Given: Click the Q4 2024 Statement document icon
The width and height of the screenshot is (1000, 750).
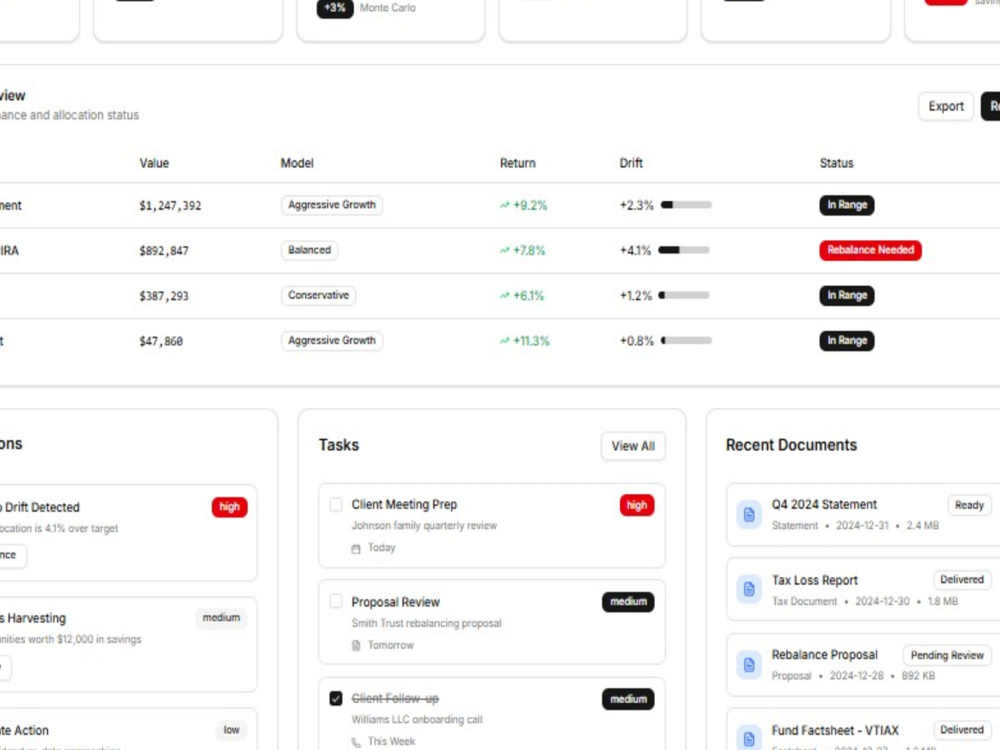Looking at the screenshot, I should tap(749, 515).
